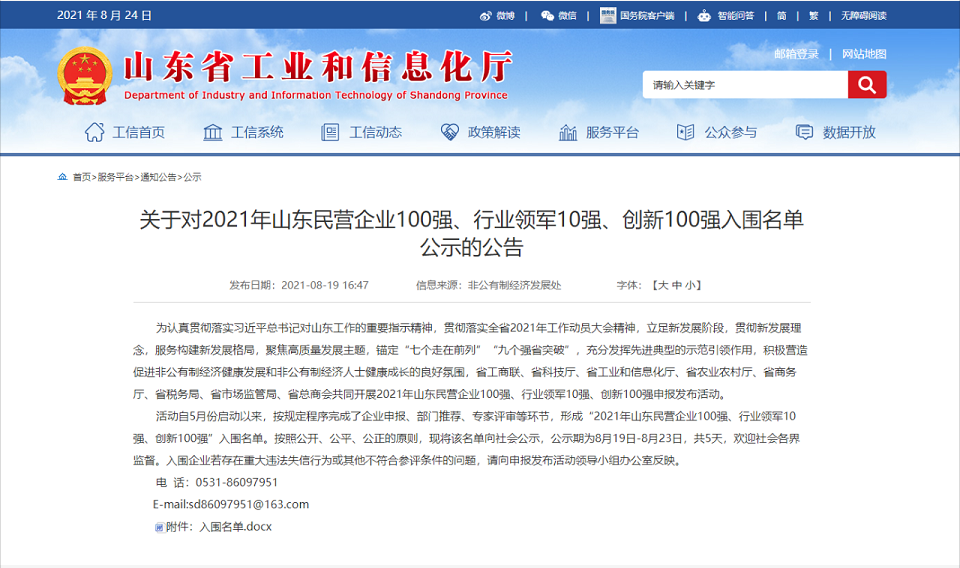The image size is (960, 568).
Task: Select the 服务平台 navigation item
Action: (598, 132)
